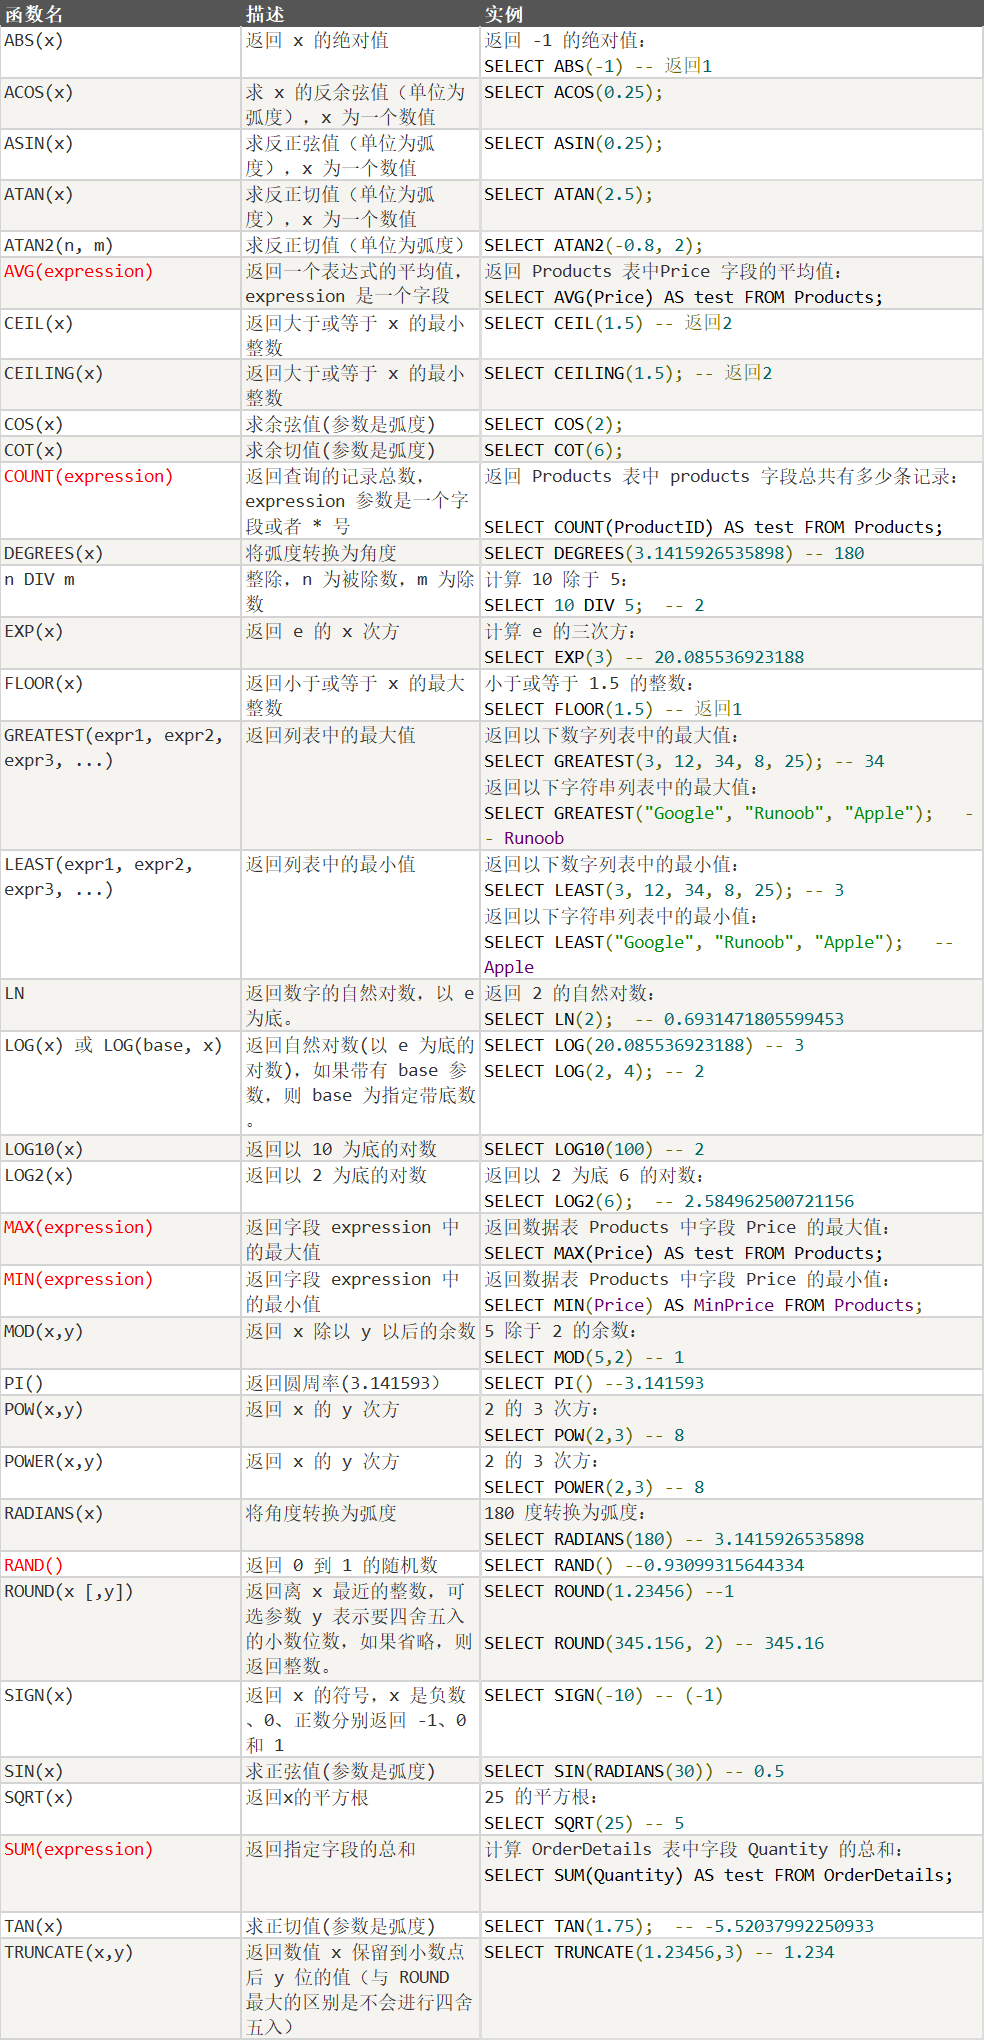Click the SELECT ATAN2(-0.8, 2) example
This screenshot has height=2040, width=985.
tap(593, 246)
